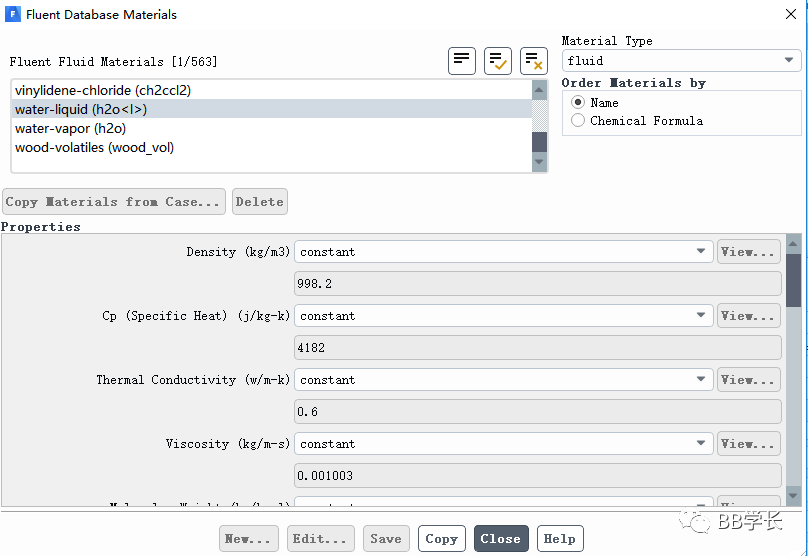
Task: Select water-vapor (h2o) in materials list
Action: point(272,128)
